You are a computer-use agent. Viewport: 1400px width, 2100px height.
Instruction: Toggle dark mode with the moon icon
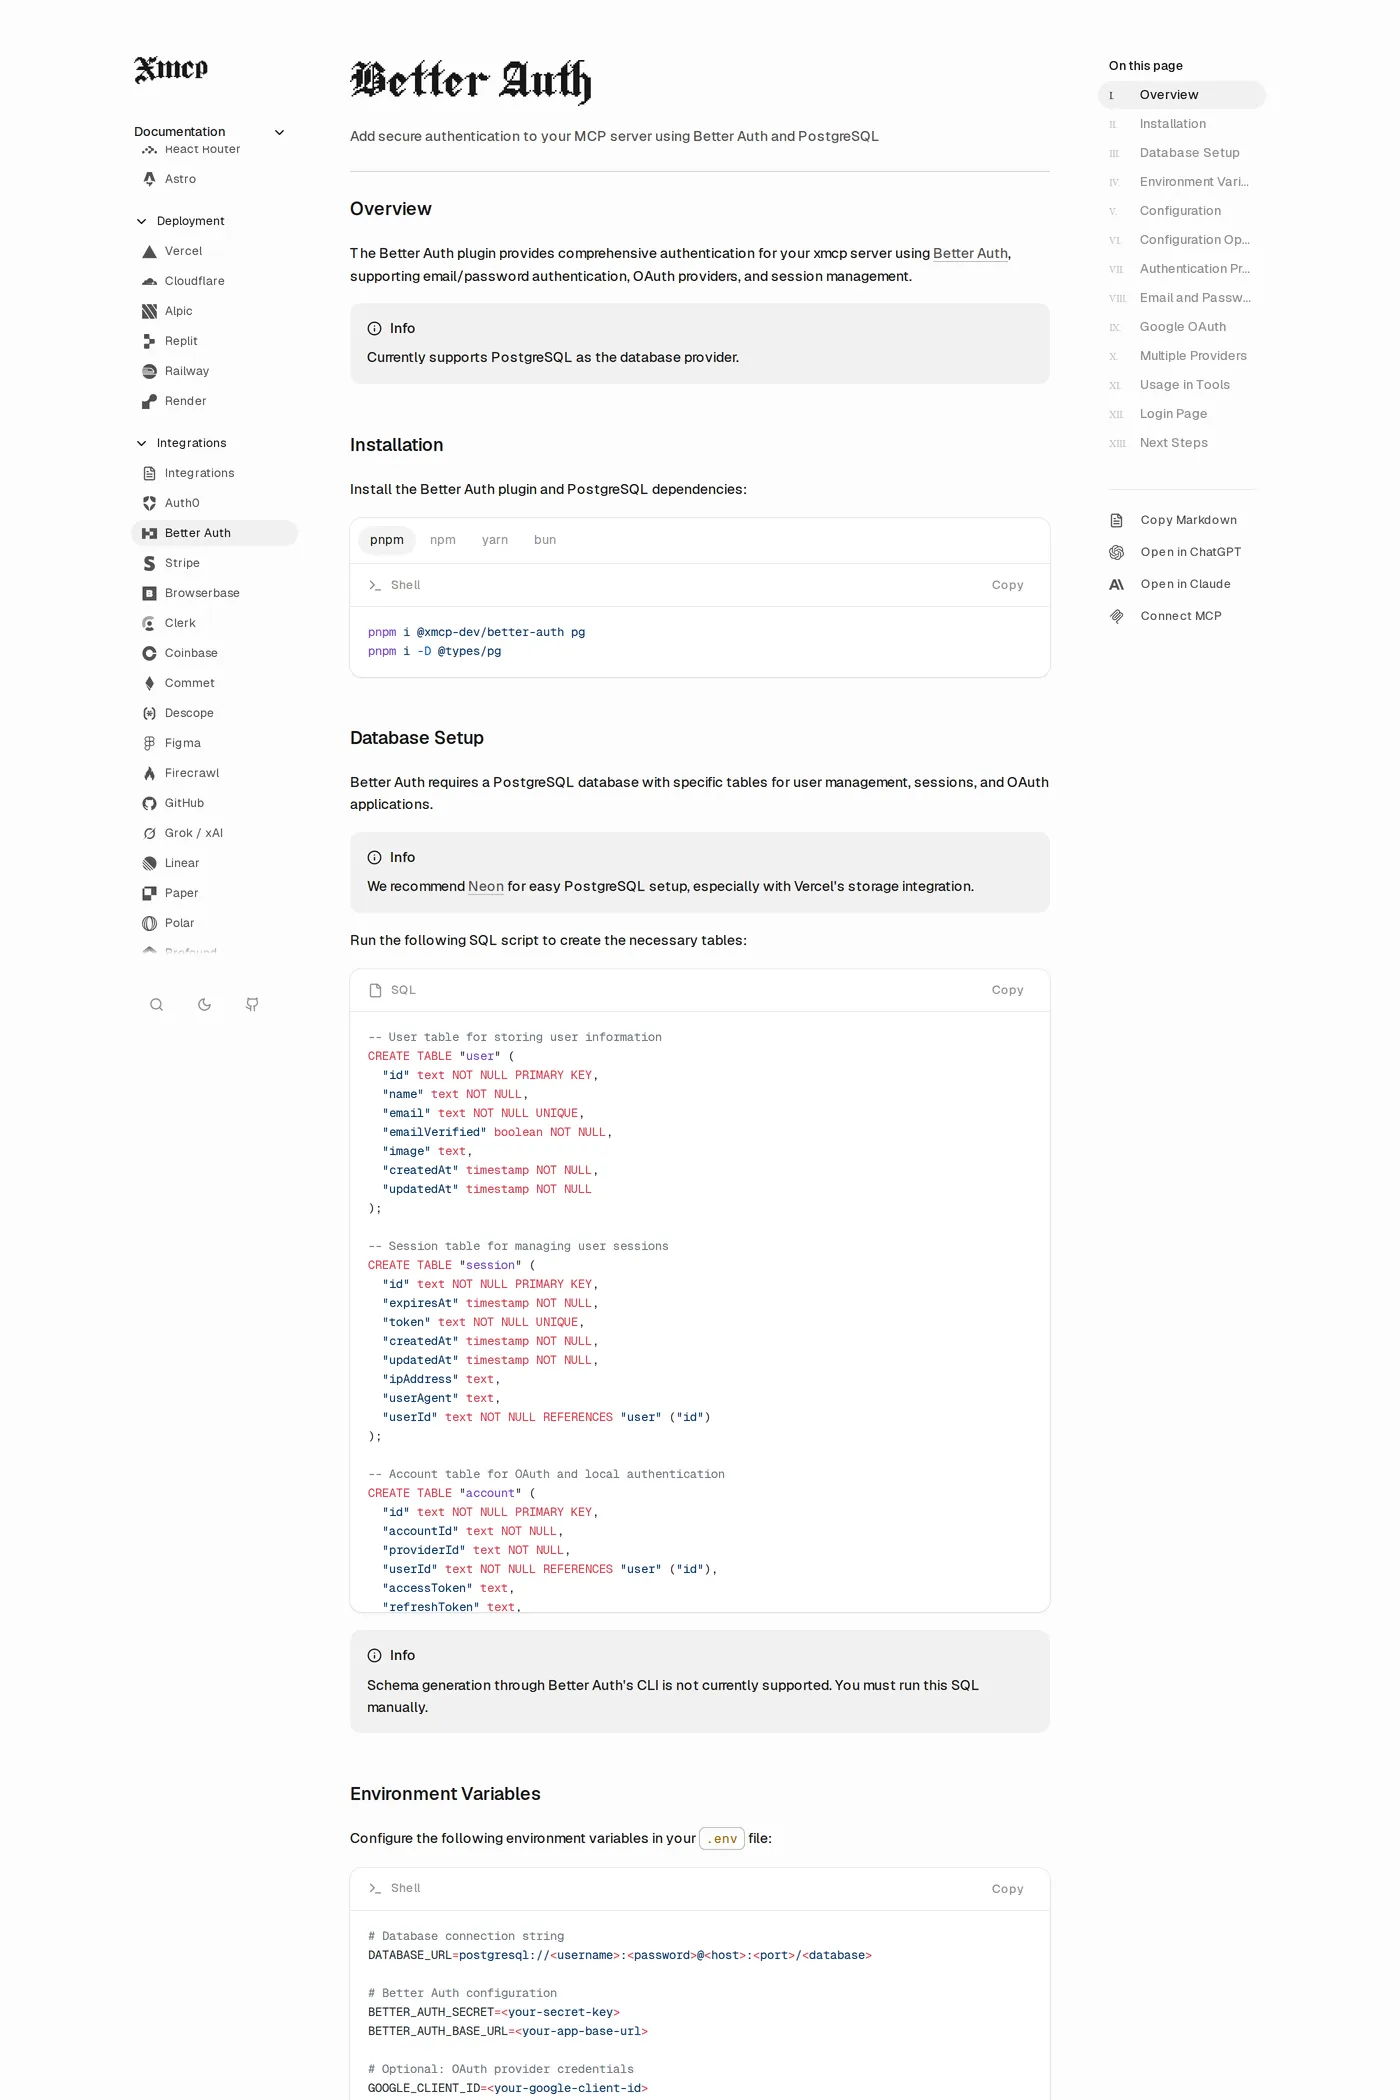click(x=204, y=1005)
